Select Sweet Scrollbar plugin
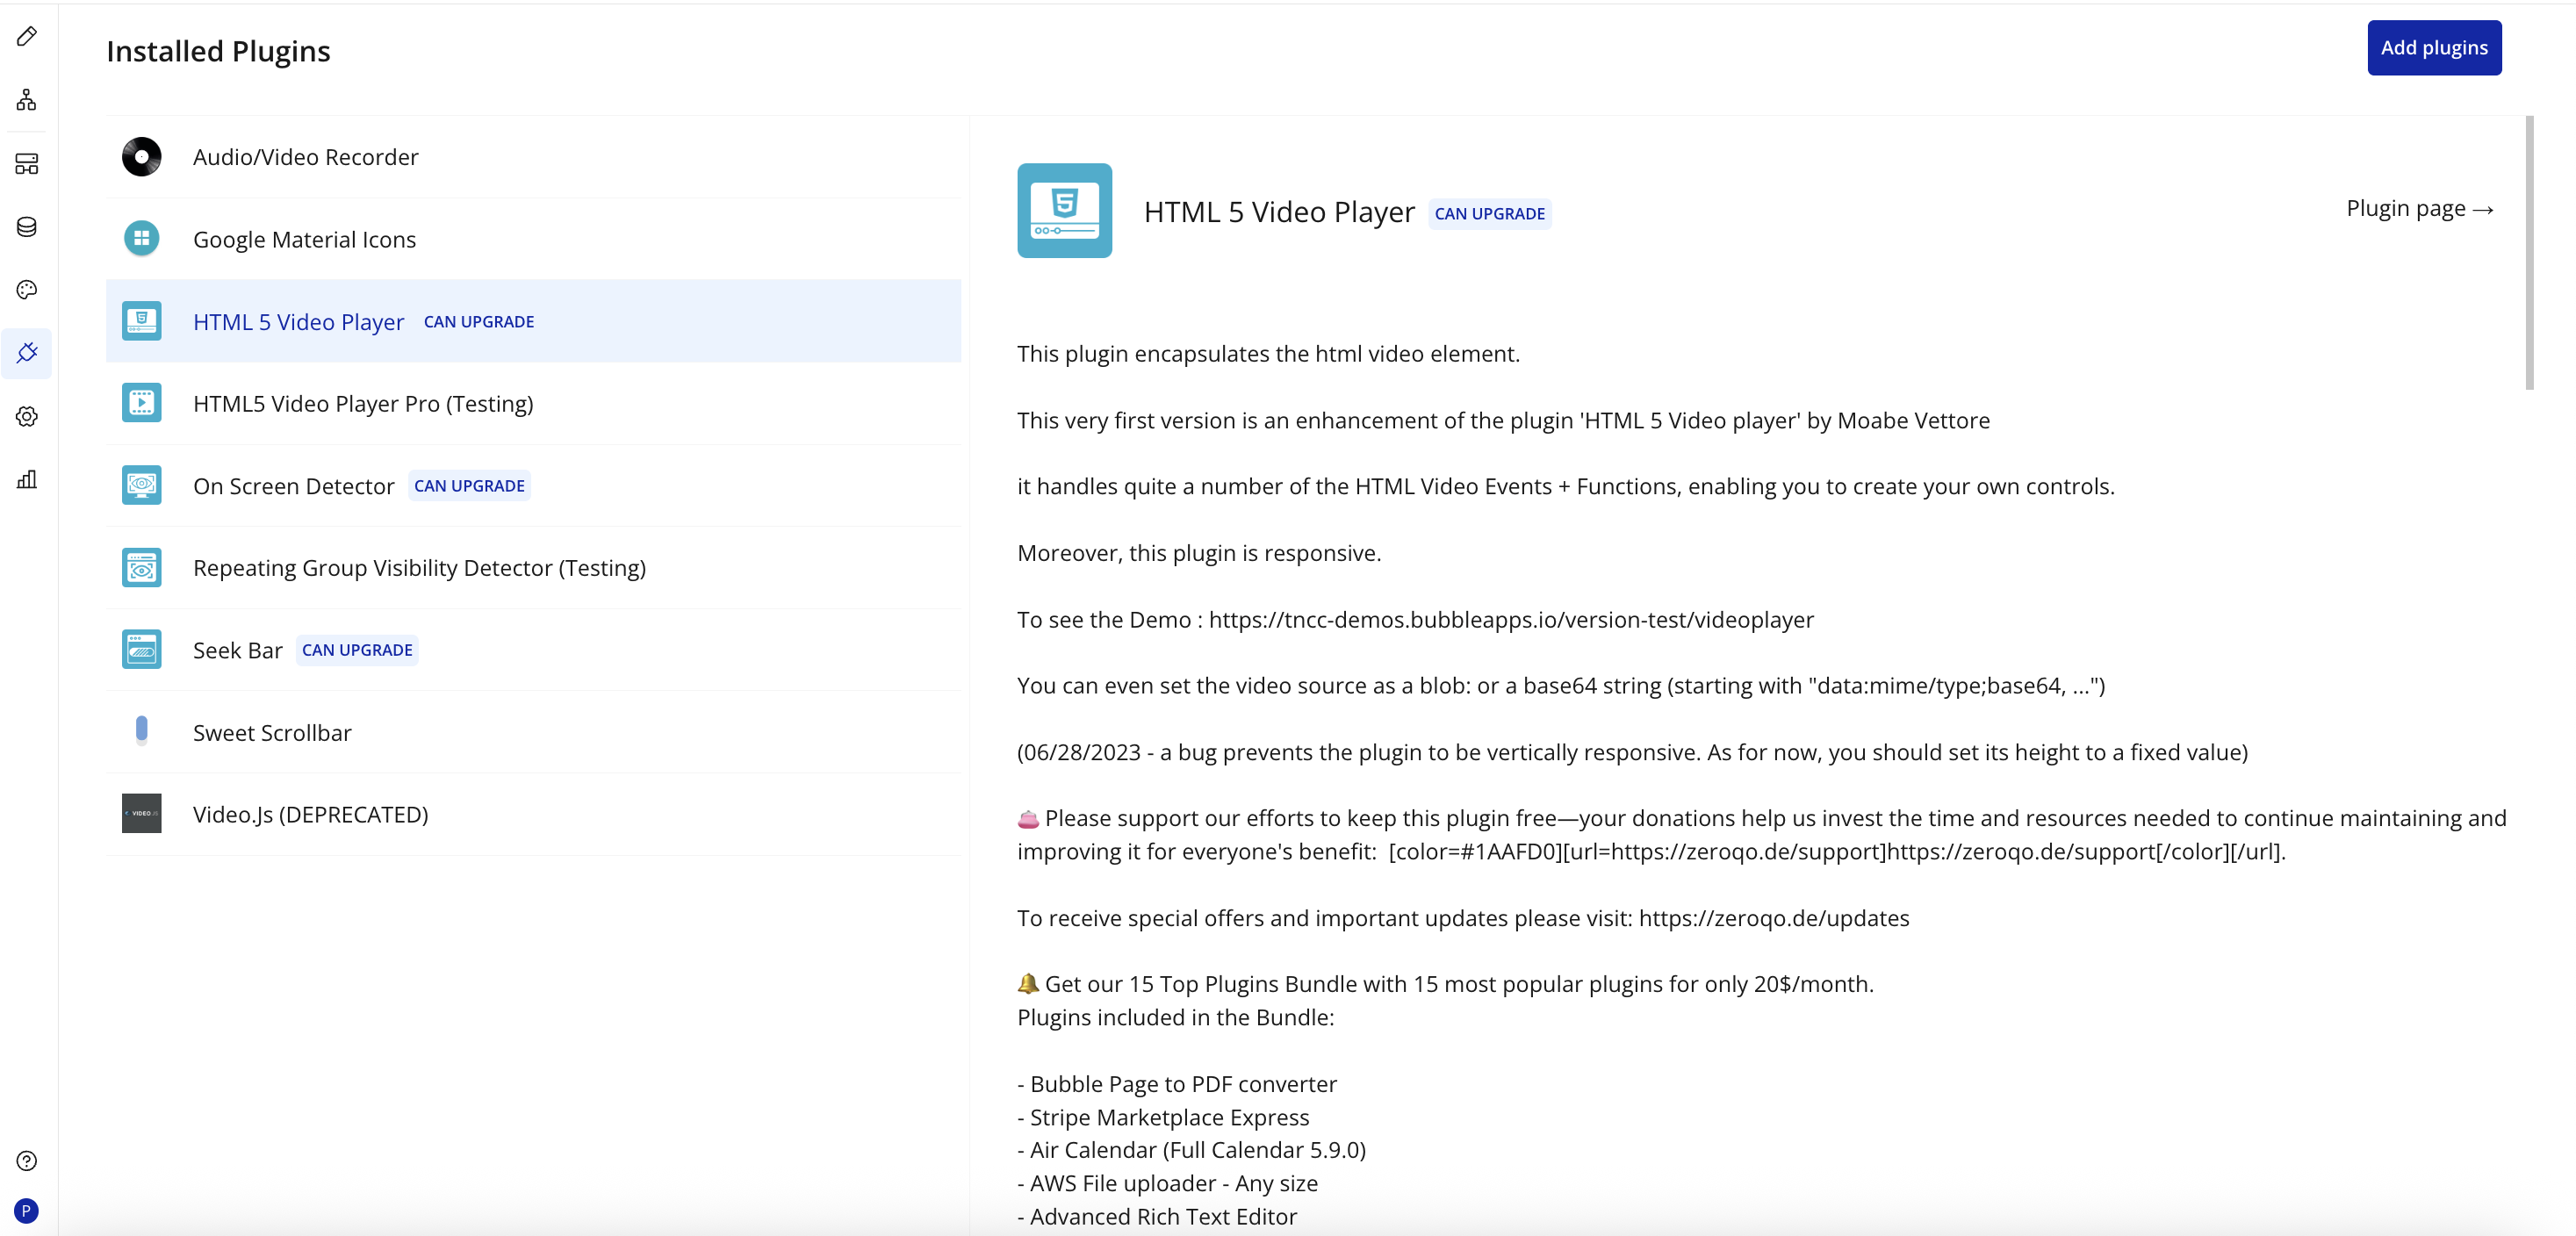The image size is (2576, 1236). (272, 733)
